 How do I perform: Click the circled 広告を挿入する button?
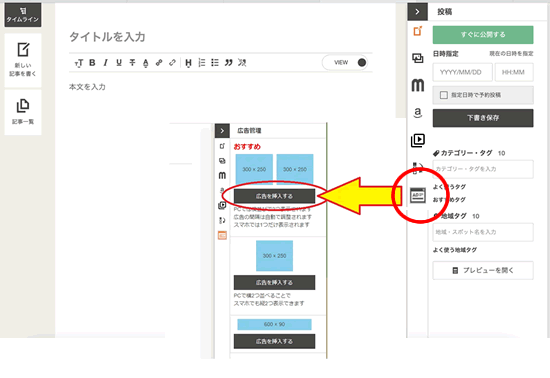tap(274, 196)
